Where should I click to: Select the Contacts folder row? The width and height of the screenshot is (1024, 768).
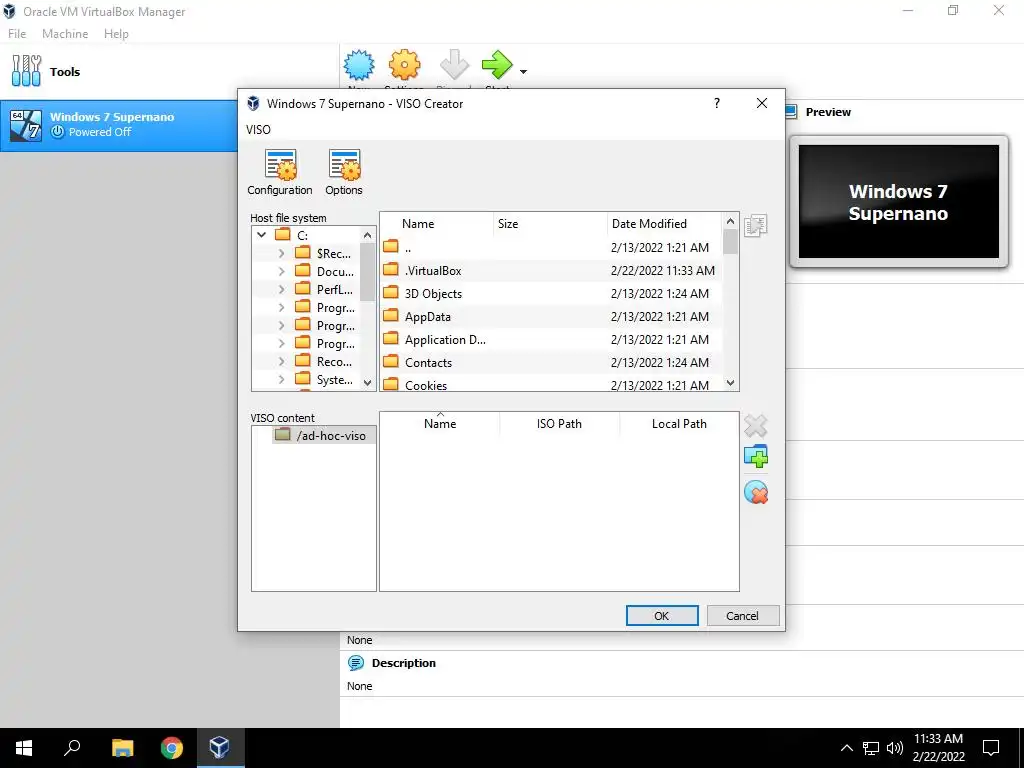point(551,362)
